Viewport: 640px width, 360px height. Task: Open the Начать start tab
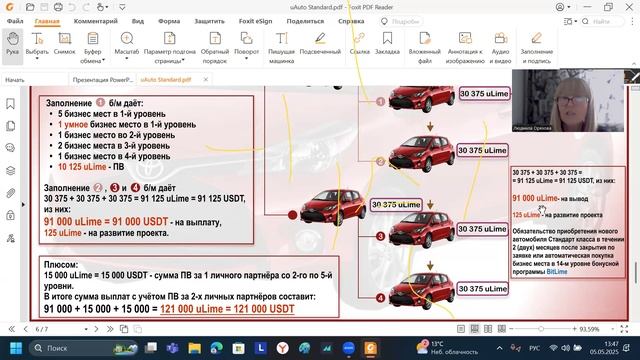click(15, 80)
